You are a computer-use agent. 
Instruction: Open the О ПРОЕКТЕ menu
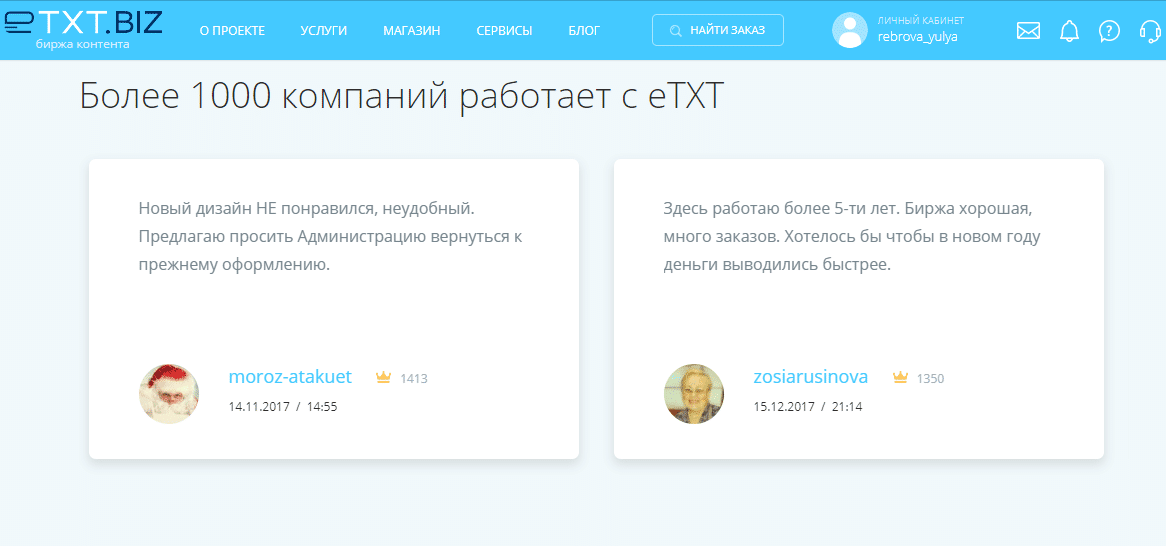pos(232,30)
